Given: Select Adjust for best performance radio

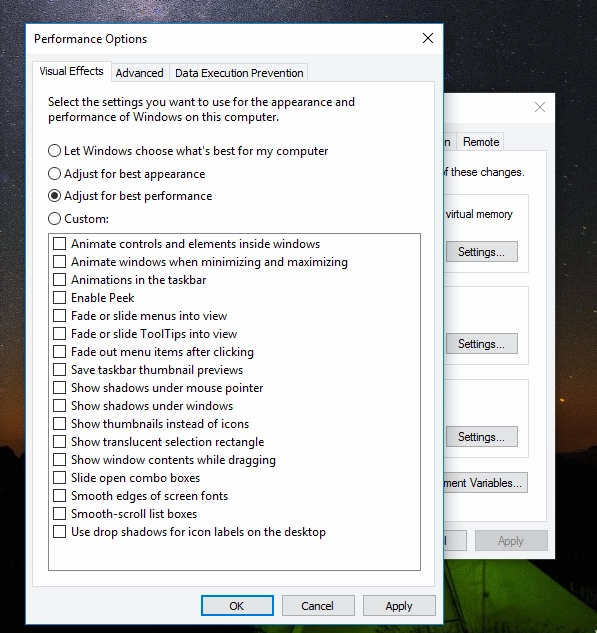Looking at the screenshot, I should click(54, 196).
